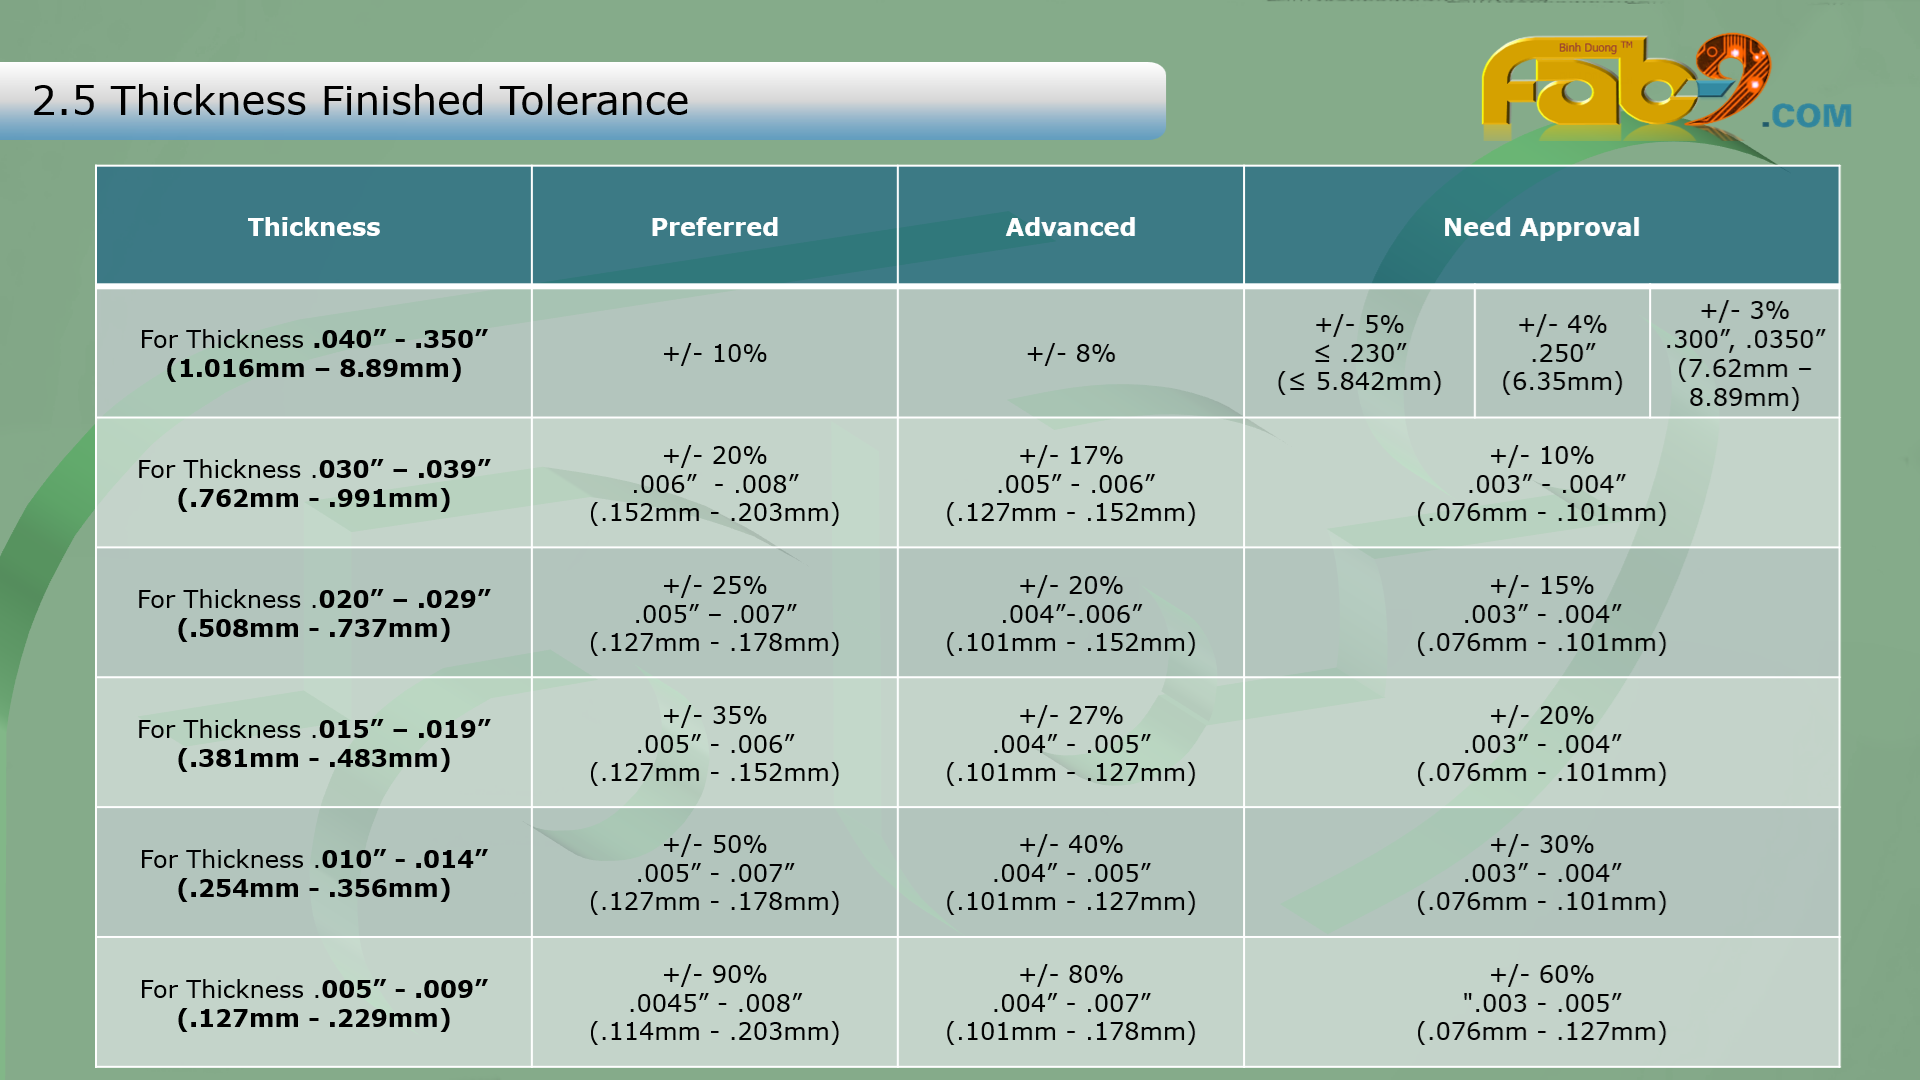Select the Need Approval column header
Viewport: 1920px width, 1080px height.
point(1541,227)
